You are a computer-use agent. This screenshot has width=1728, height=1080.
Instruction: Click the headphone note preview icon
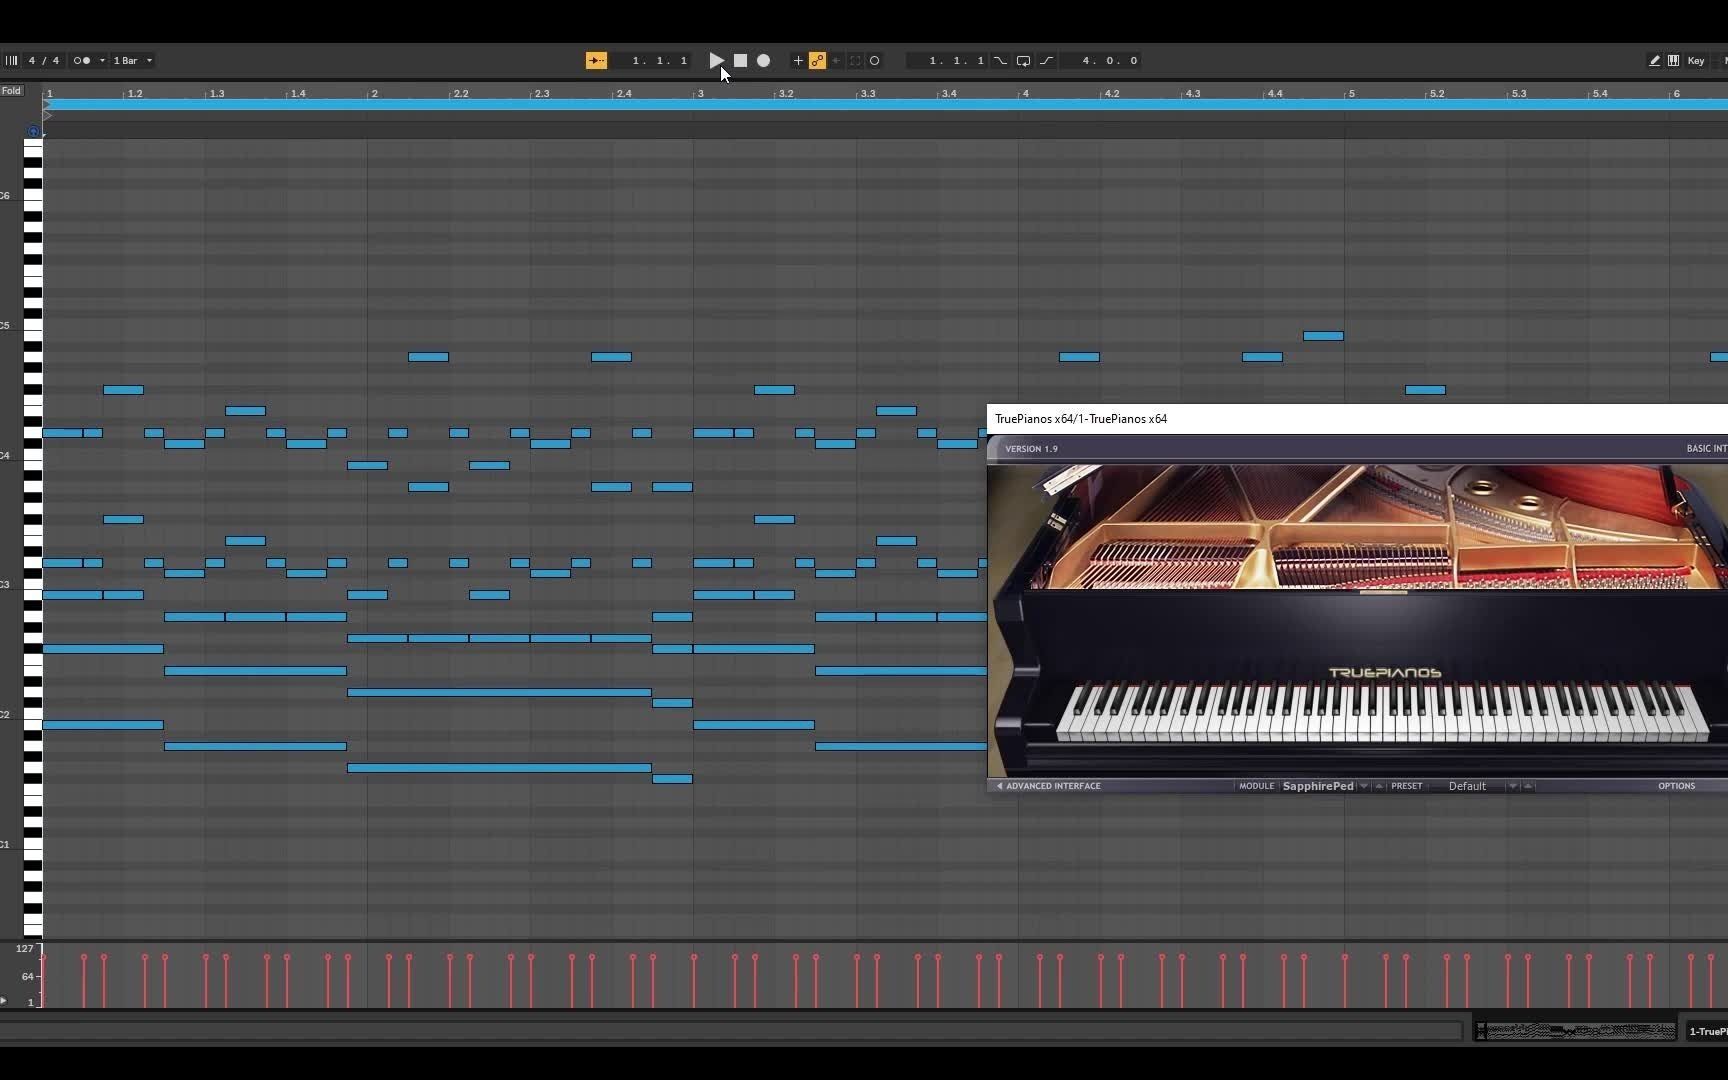(x=33, y=131)
